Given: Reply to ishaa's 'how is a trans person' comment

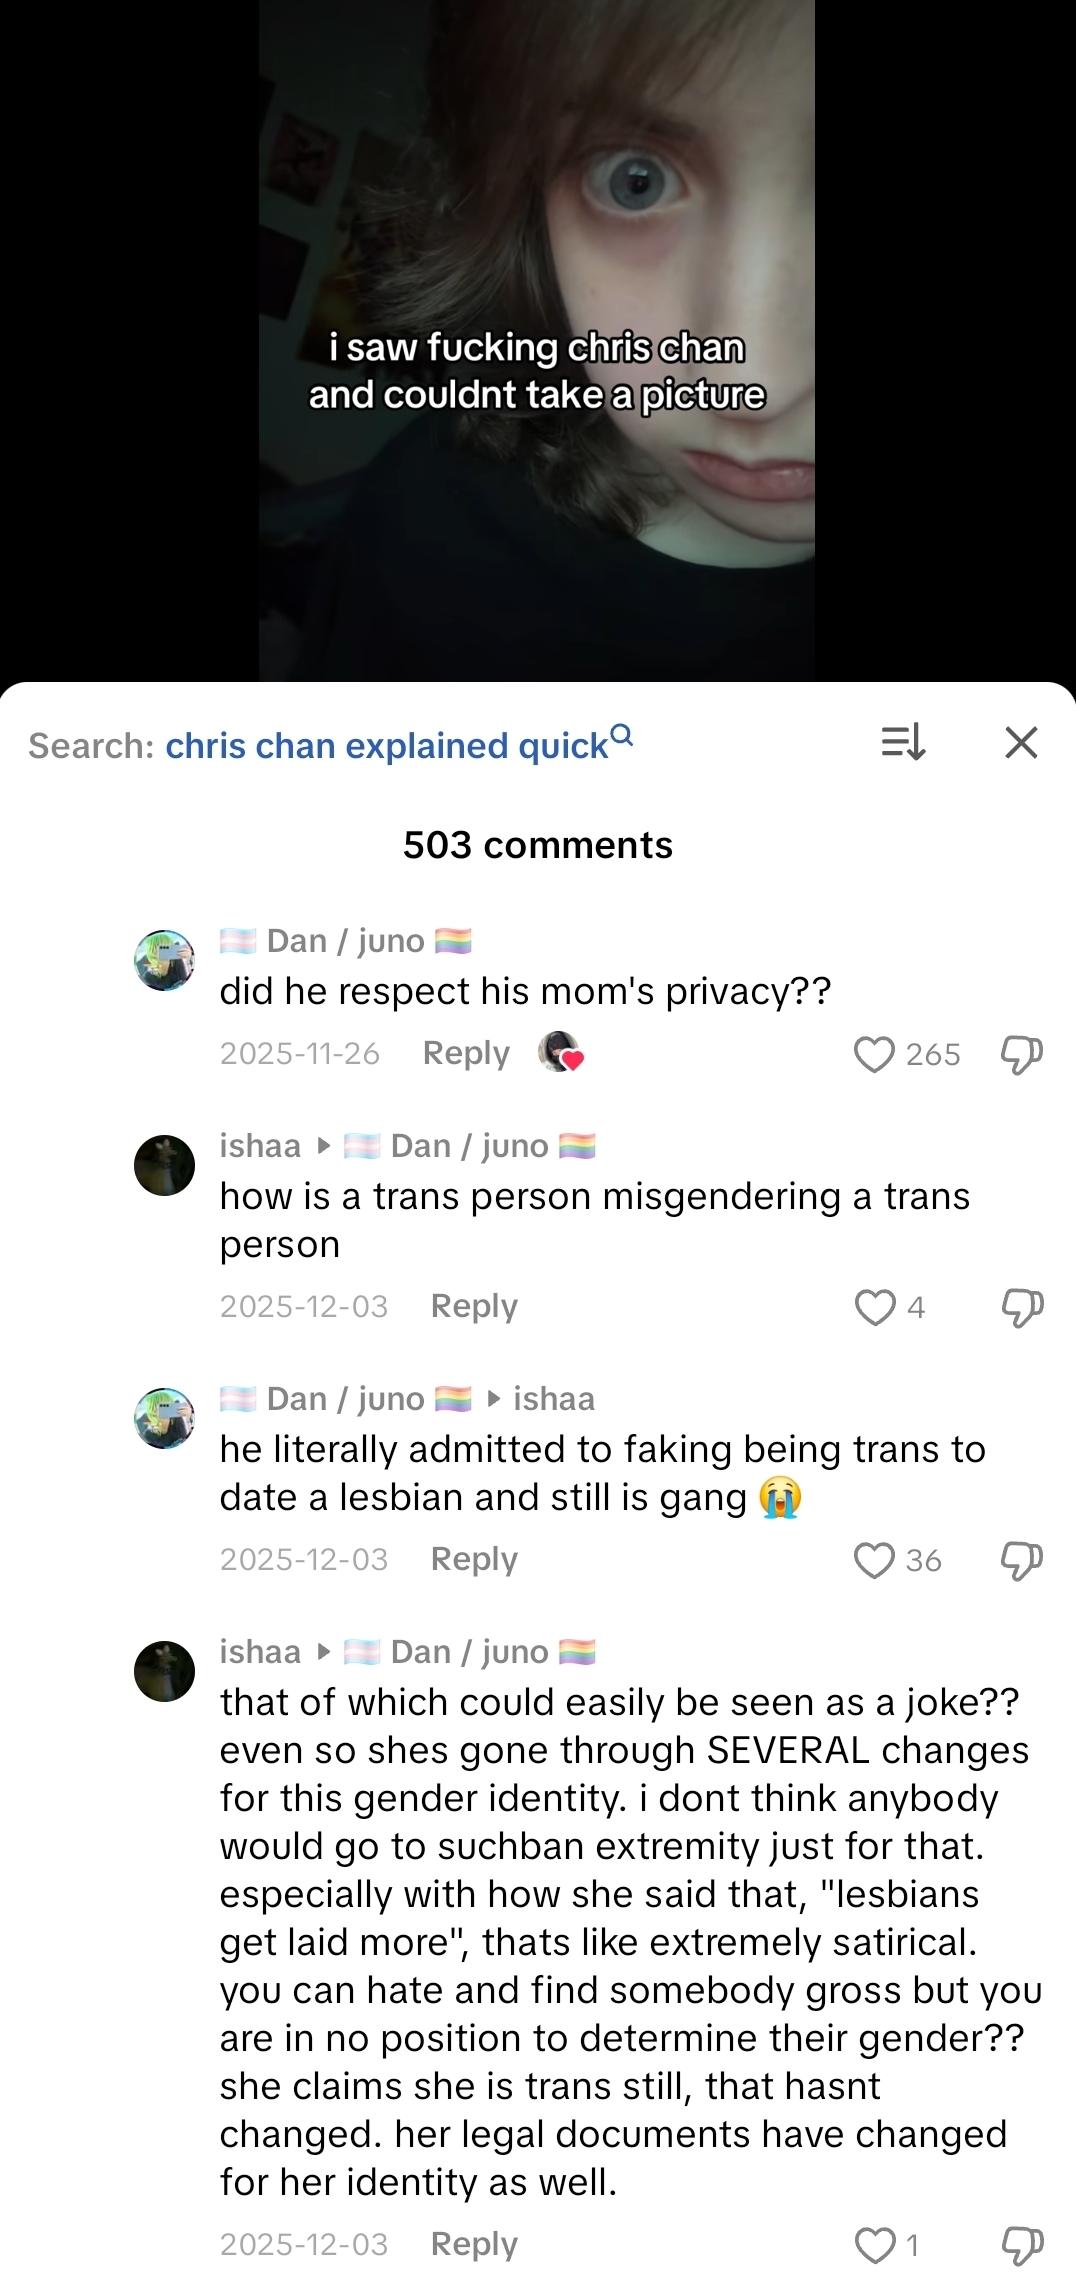Looking at the screenshot, I should coord(474,1306).
